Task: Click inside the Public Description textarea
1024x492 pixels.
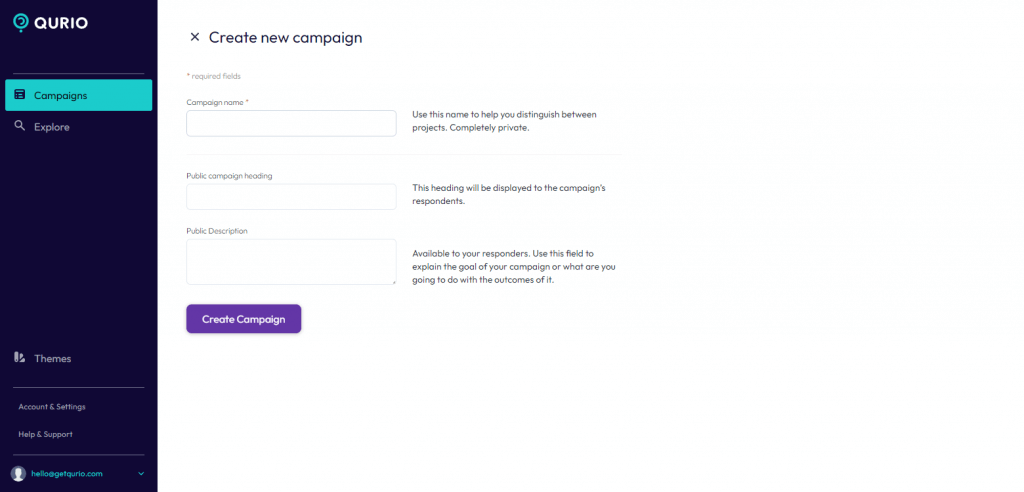Action: click(291, 262)
